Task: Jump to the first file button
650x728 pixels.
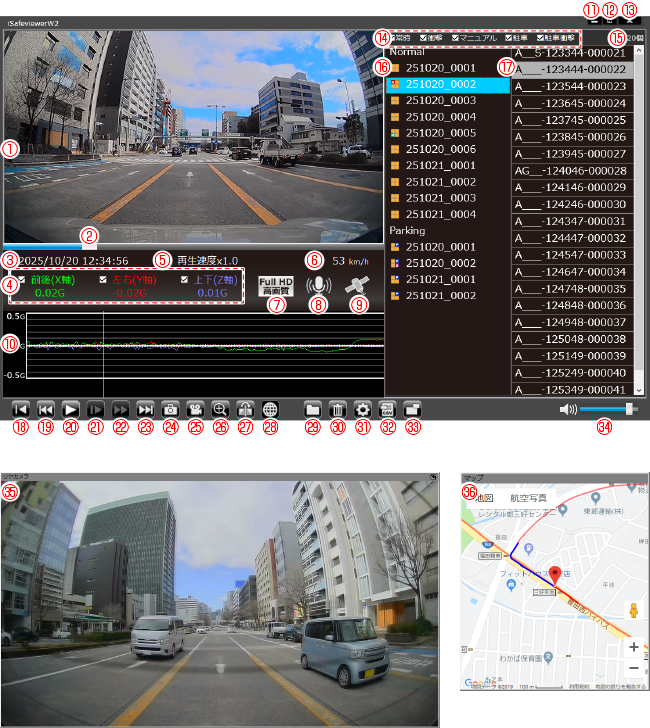Action: click(x=20, y=410)
